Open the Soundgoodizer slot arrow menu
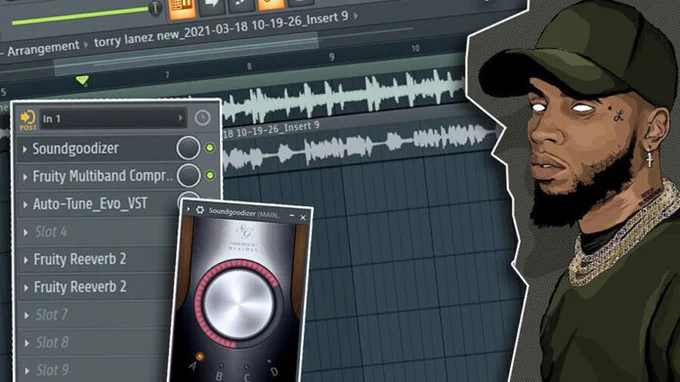The width and height of the screenshot is (680, 382). coord(25,149)
